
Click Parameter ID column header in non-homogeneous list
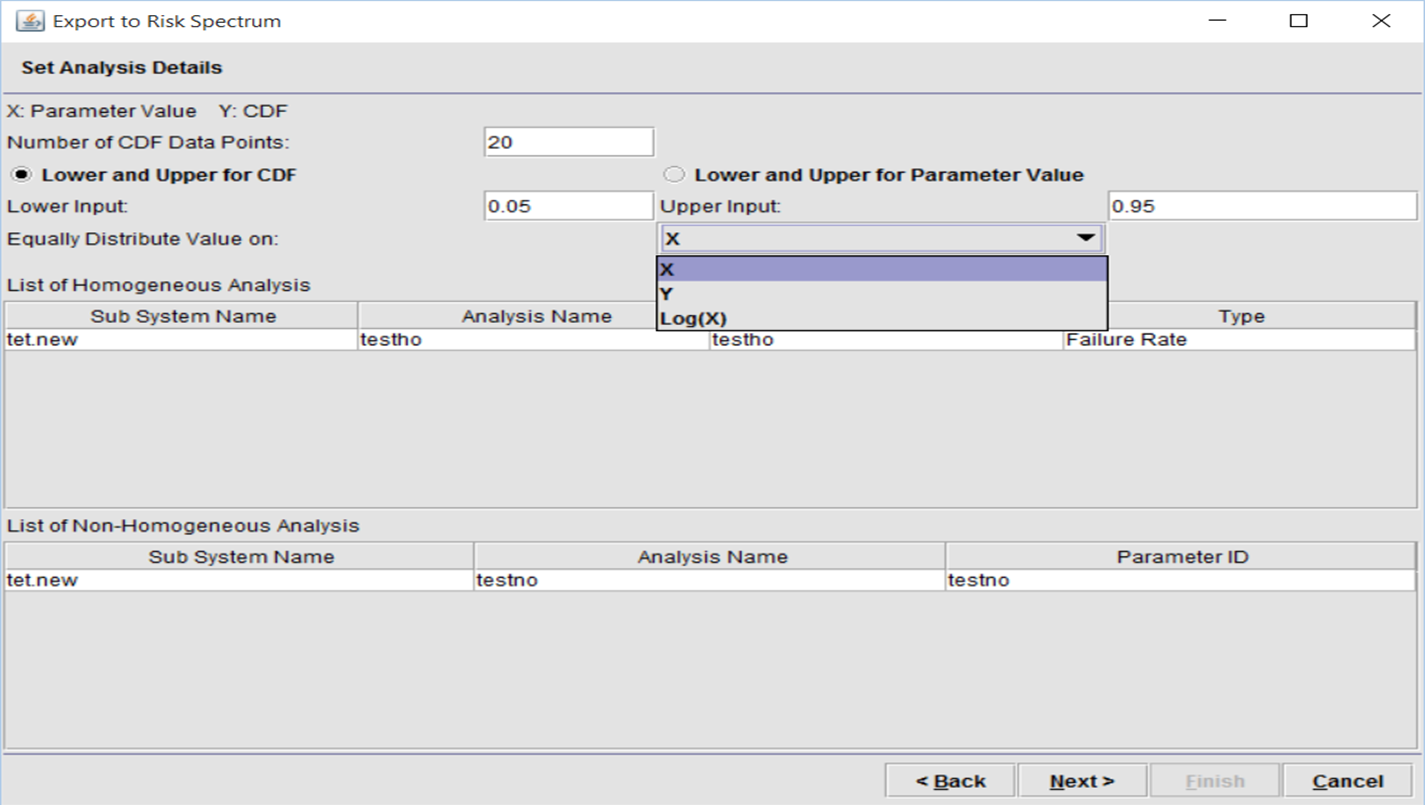pyautogui.click(x=1181, y=557)
